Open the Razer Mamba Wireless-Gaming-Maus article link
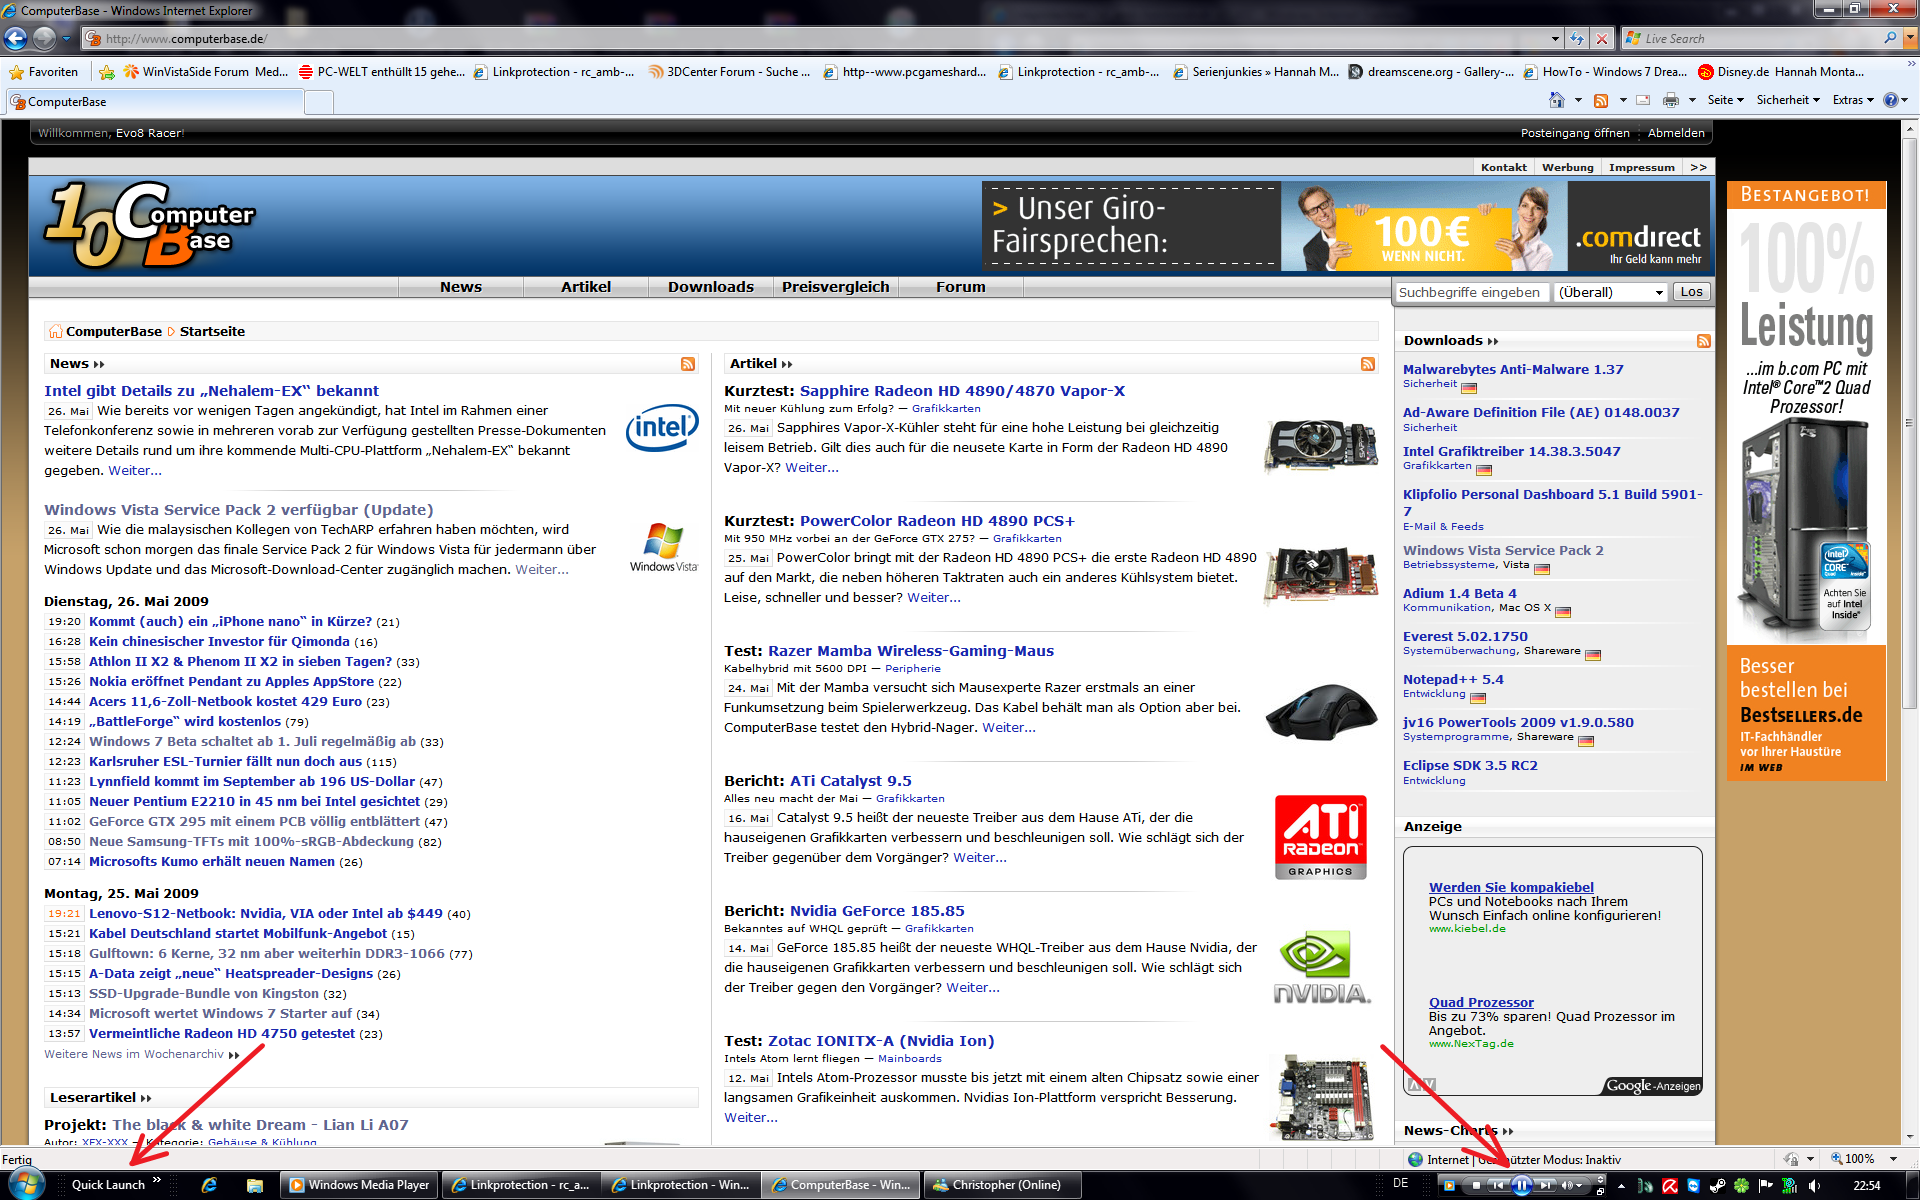The width and height of the screenshot is (1920, 1200). 910,651
